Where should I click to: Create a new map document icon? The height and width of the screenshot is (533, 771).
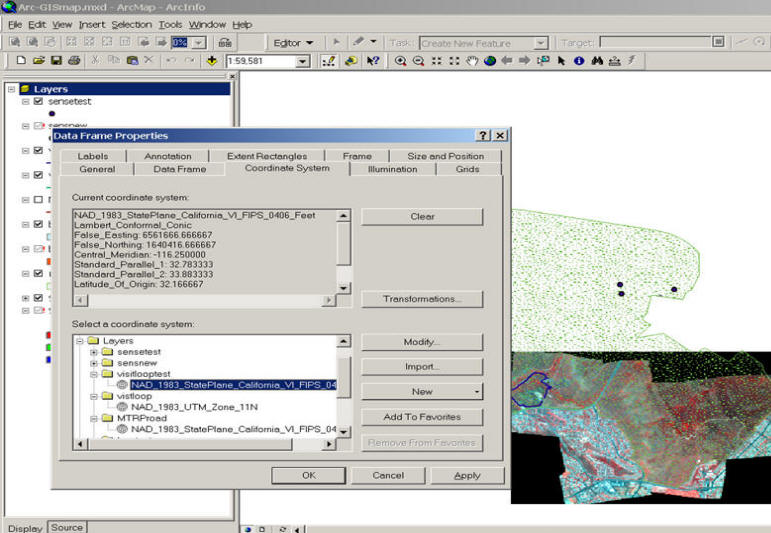pos(21,60)
